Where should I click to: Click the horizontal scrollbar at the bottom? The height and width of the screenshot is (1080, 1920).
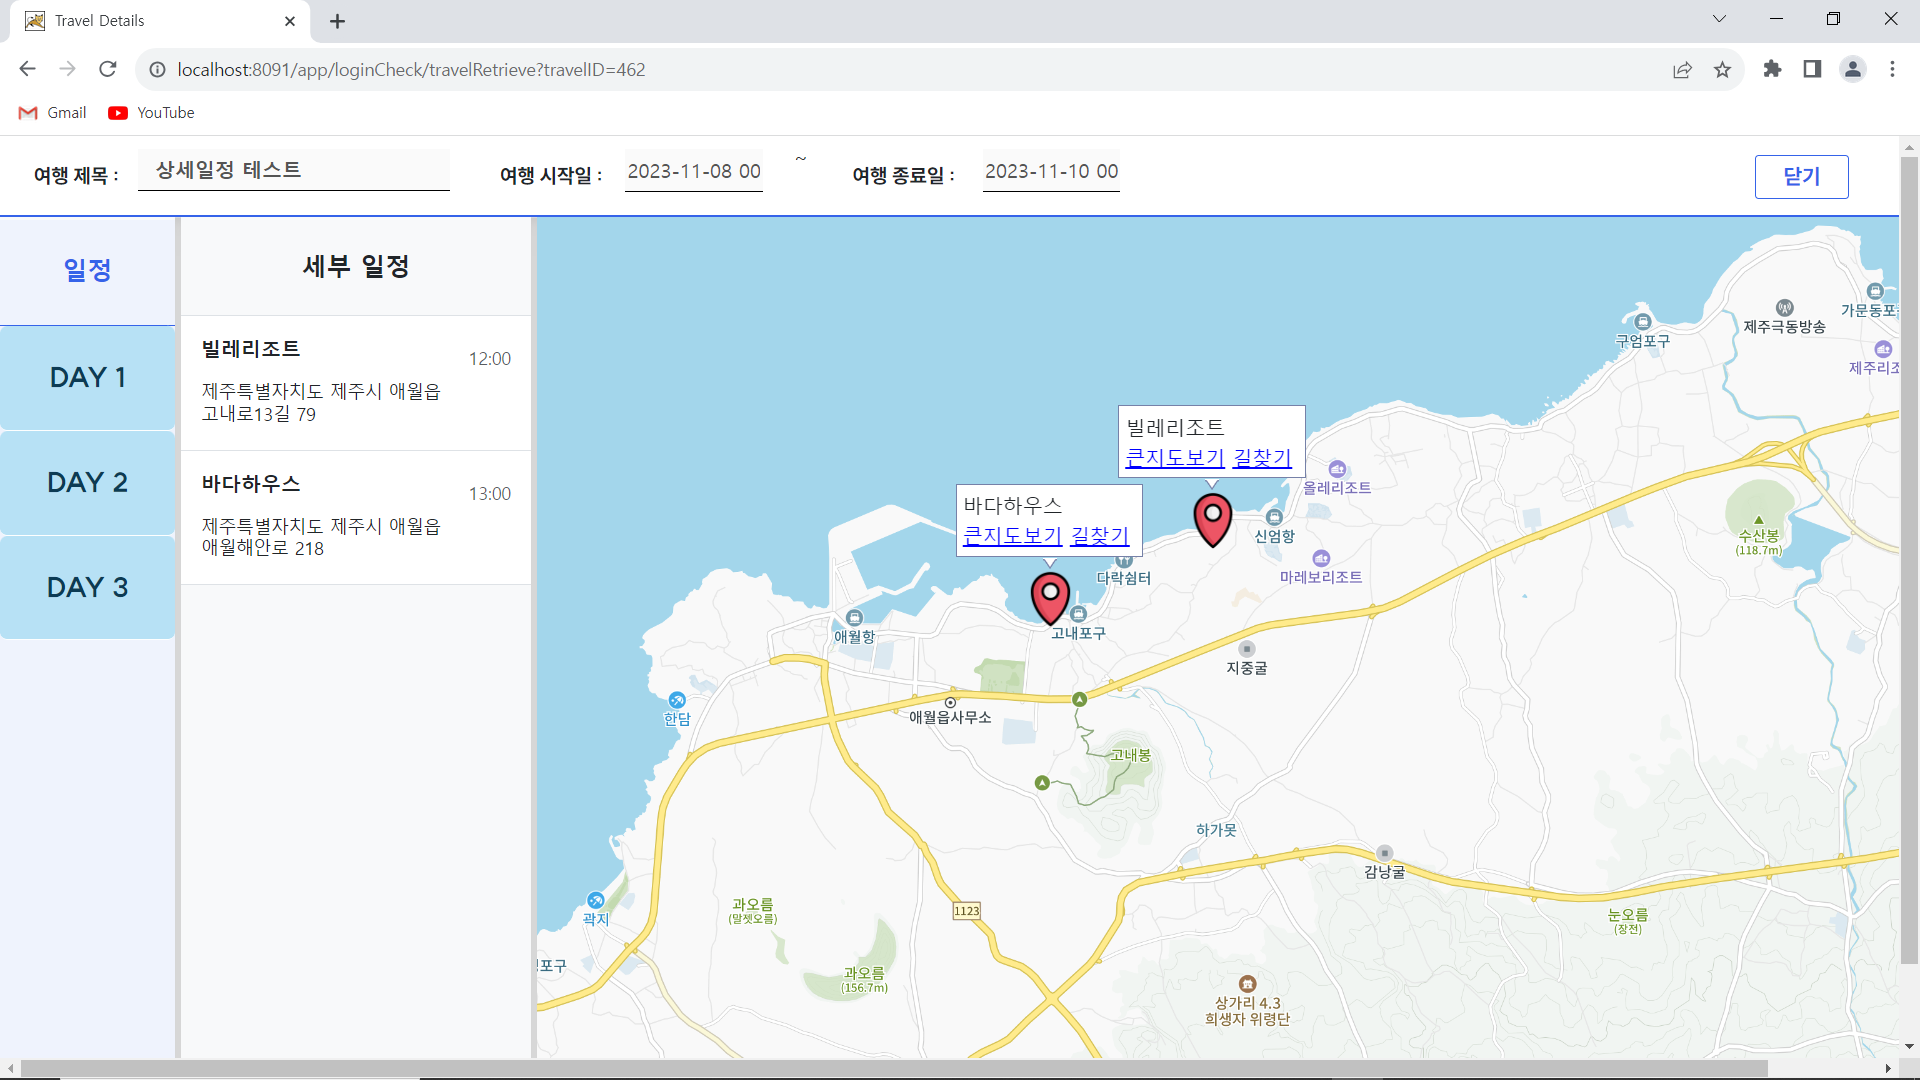click(x=893, y=1068)
